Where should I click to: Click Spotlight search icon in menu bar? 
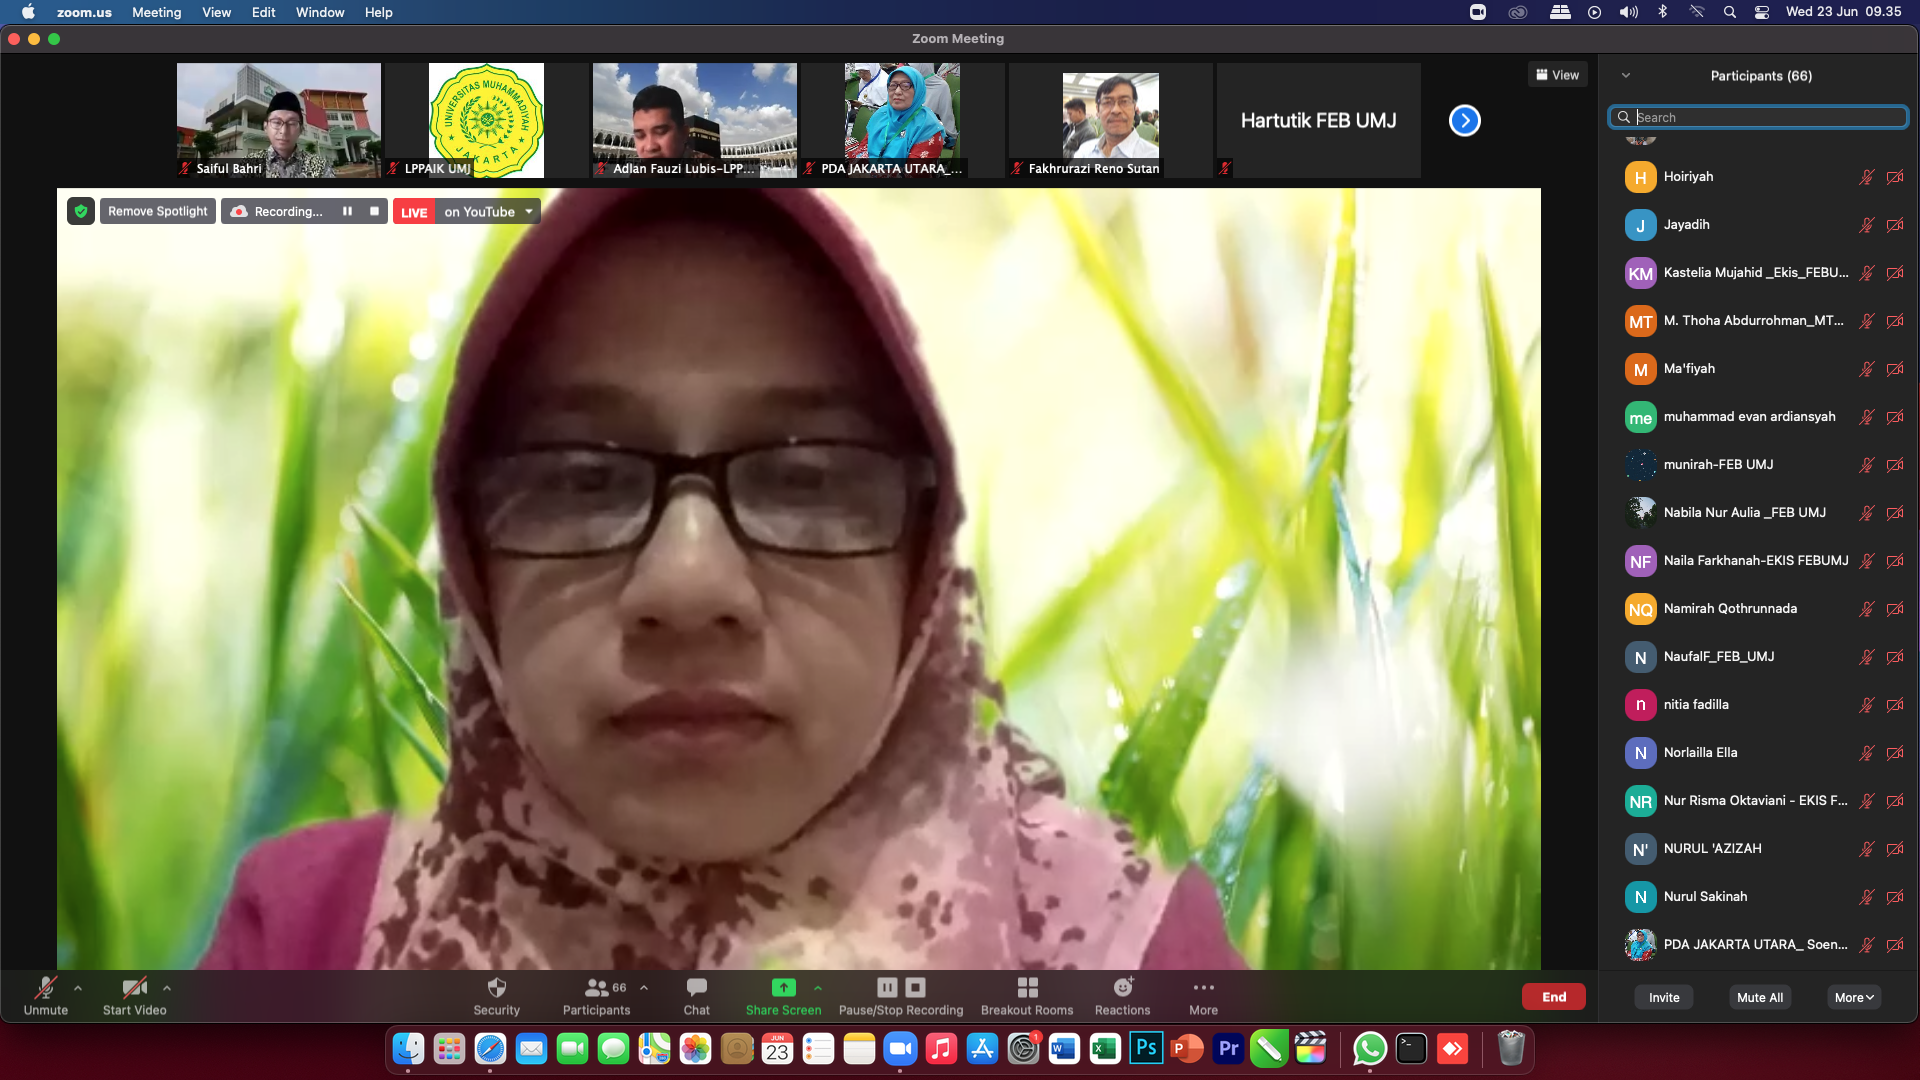pos(1729,12)
